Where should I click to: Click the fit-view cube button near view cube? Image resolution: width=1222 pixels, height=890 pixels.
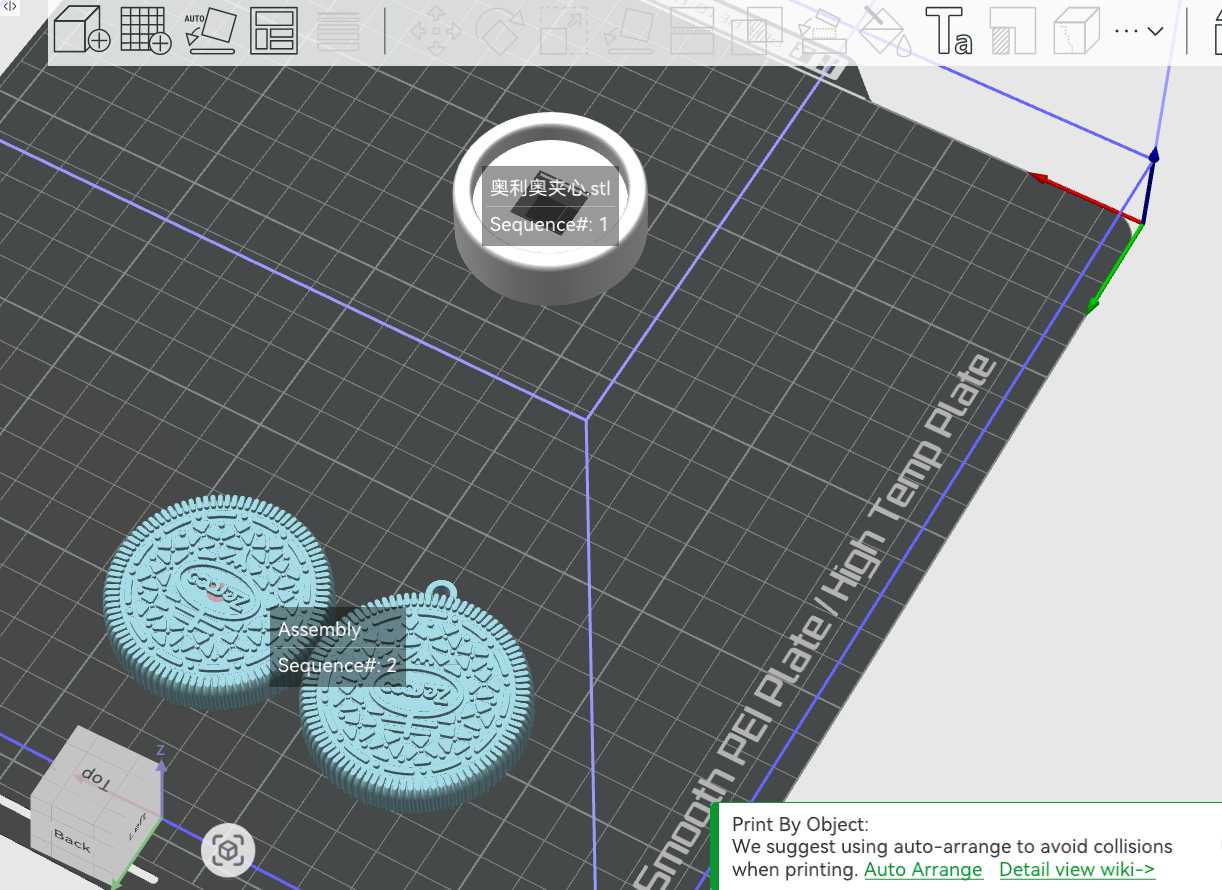tap(229, 851)
